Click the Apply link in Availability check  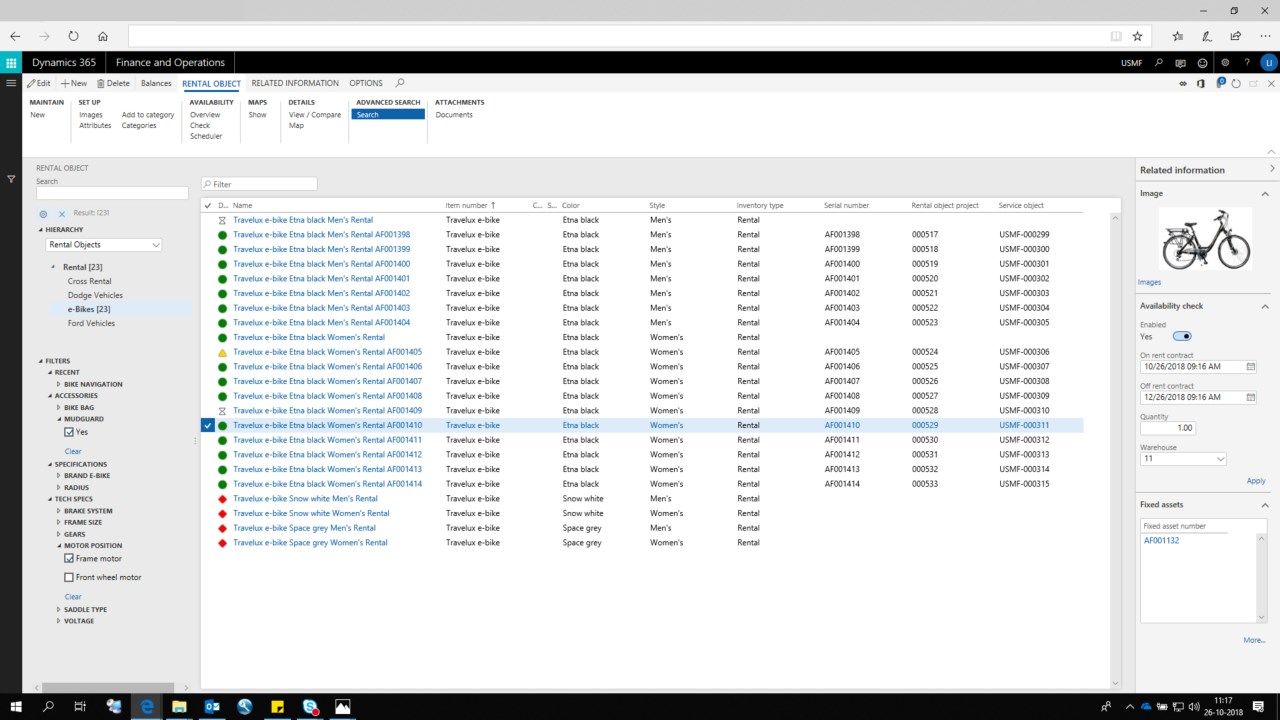pyautogui.click(x=1256, y=481)
